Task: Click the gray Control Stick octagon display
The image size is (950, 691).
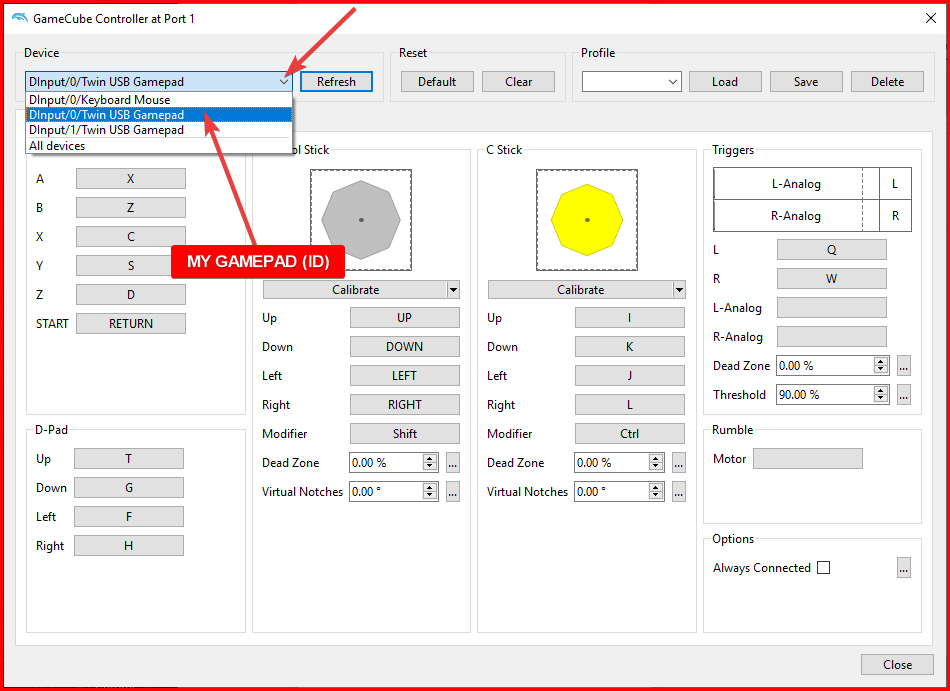Action: tap(361, 220)
